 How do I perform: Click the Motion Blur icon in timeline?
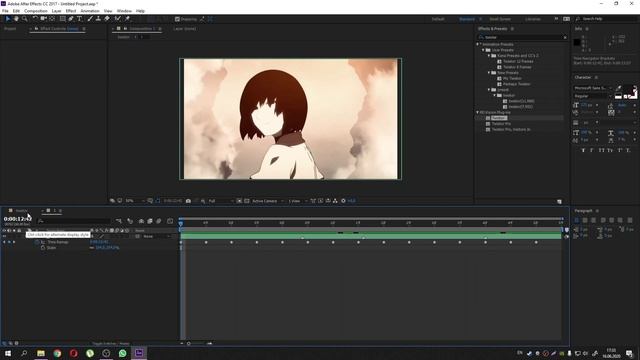pos(159,221)
